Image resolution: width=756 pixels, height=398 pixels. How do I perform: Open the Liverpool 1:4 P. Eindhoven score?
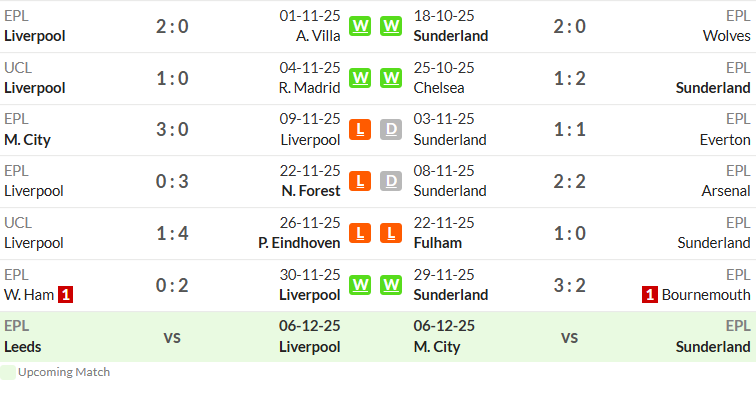[x=172, y=233]
